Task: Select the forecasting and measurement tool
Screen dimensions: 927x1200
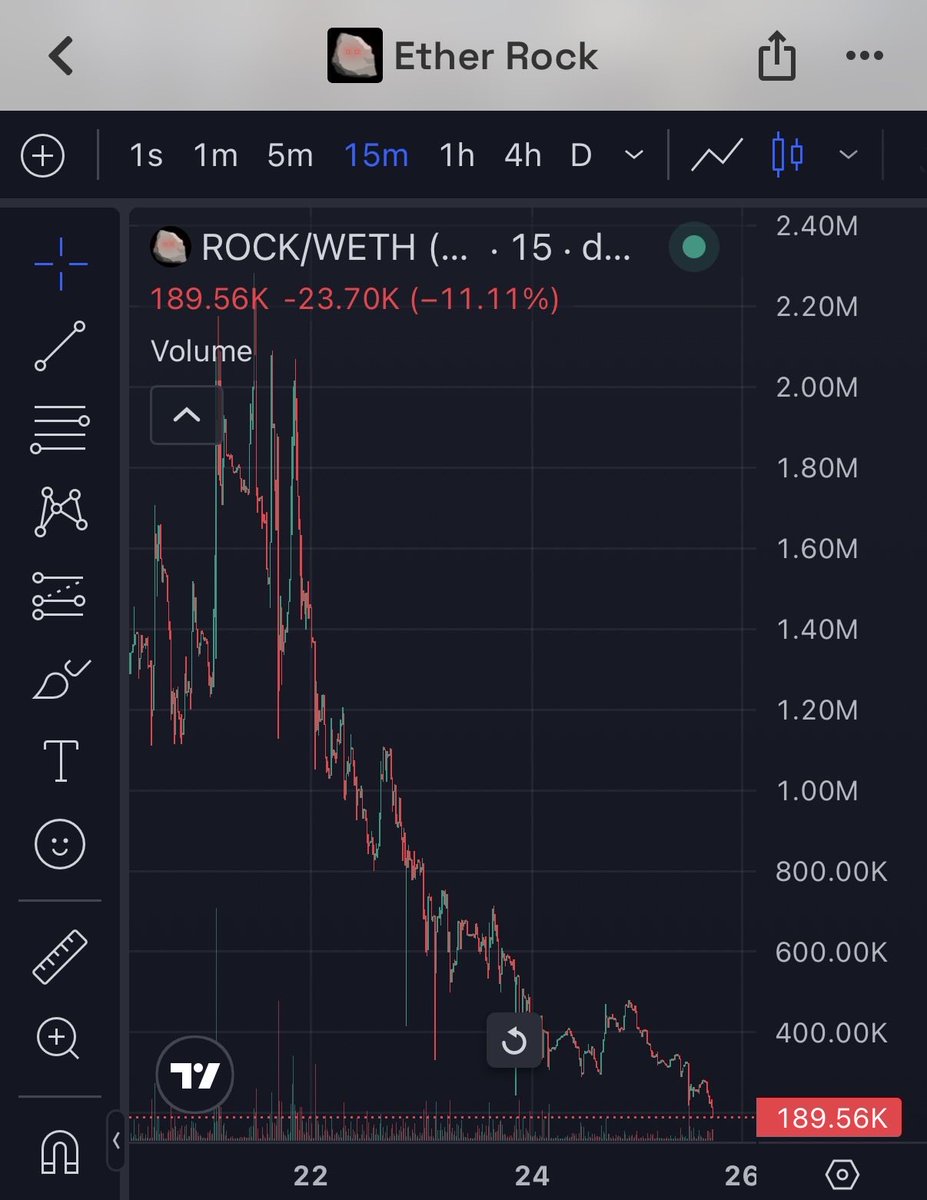Action: 61,595
